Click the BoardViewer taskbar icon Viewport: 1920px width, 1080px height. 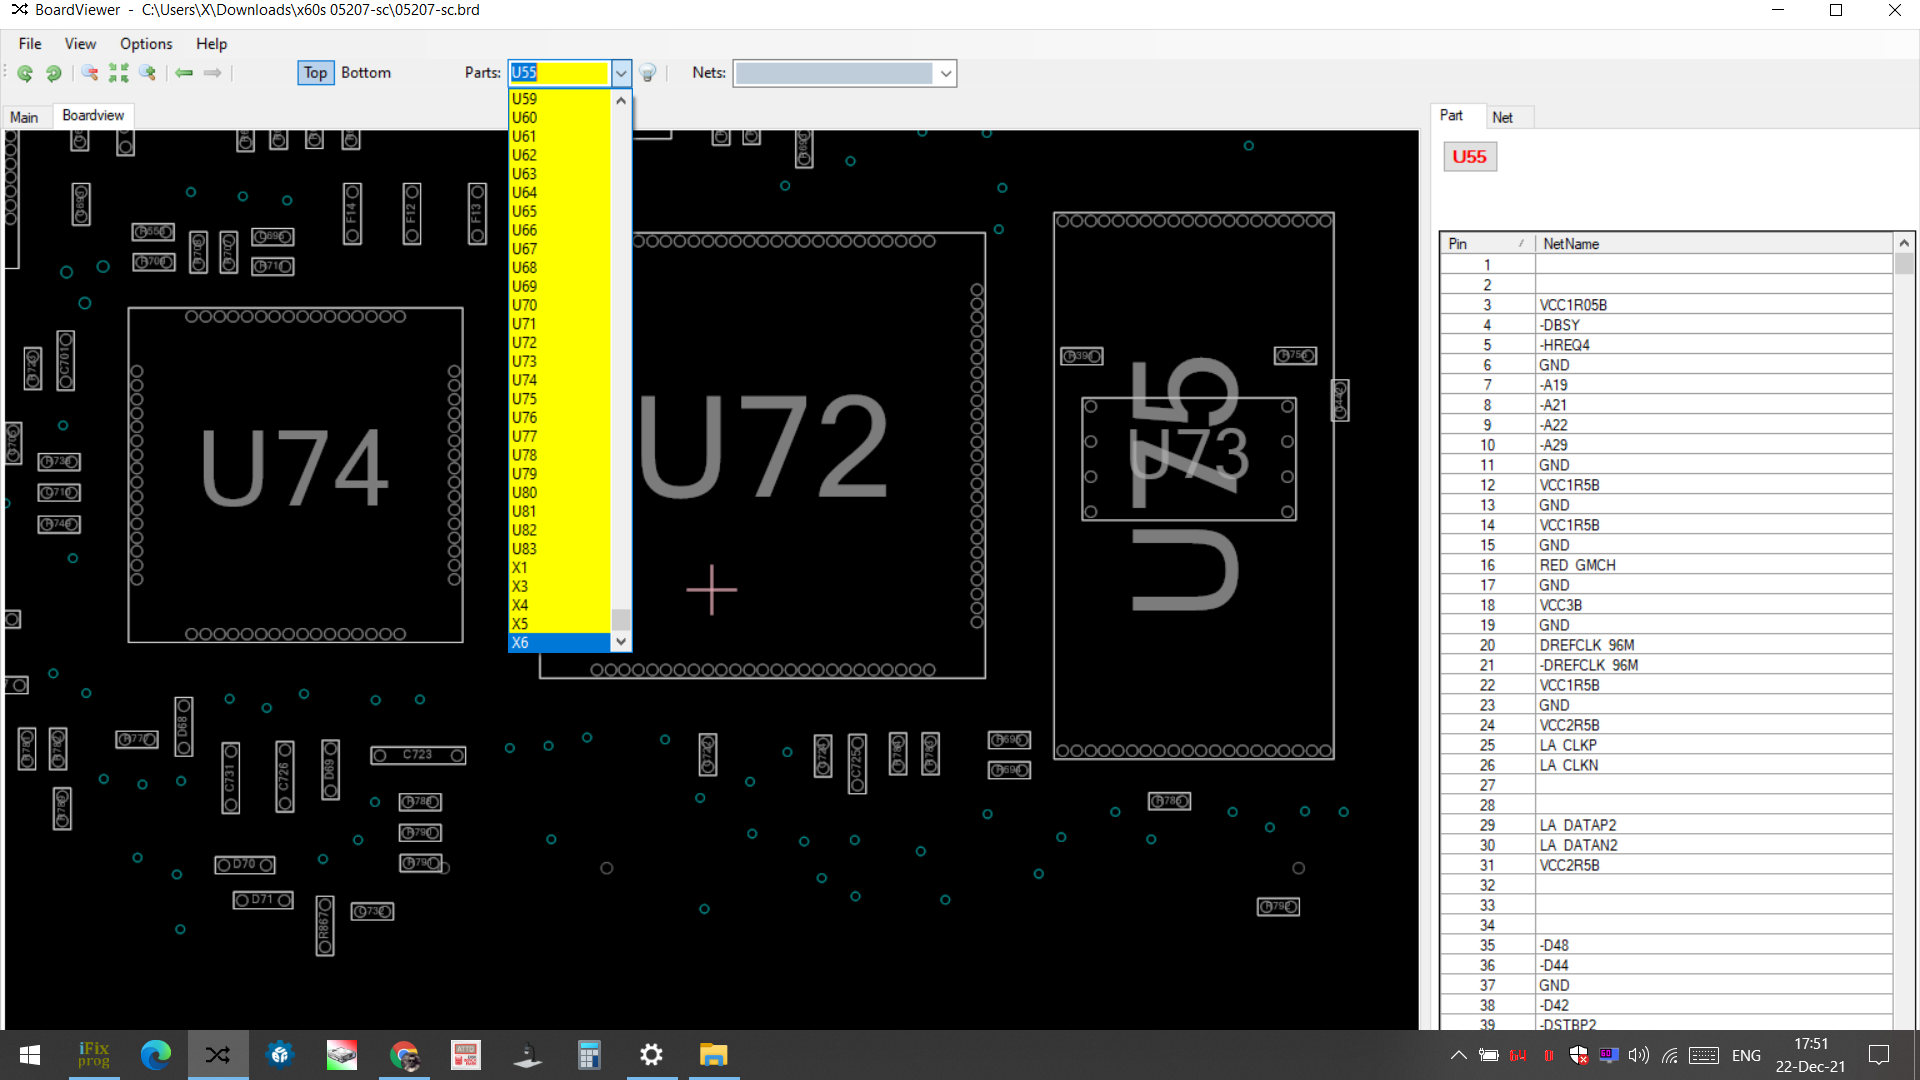click(x=218, y=1055)
